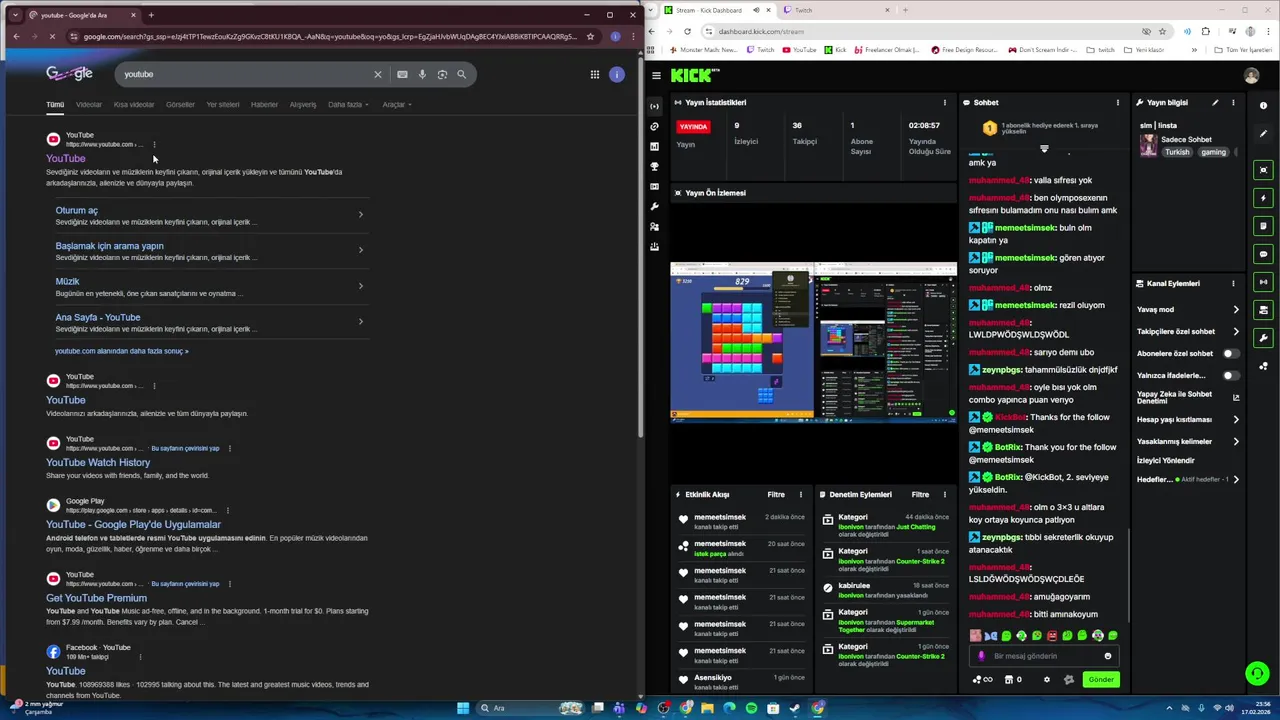Open the Kick profile avatar menu

pos(1251,75)
